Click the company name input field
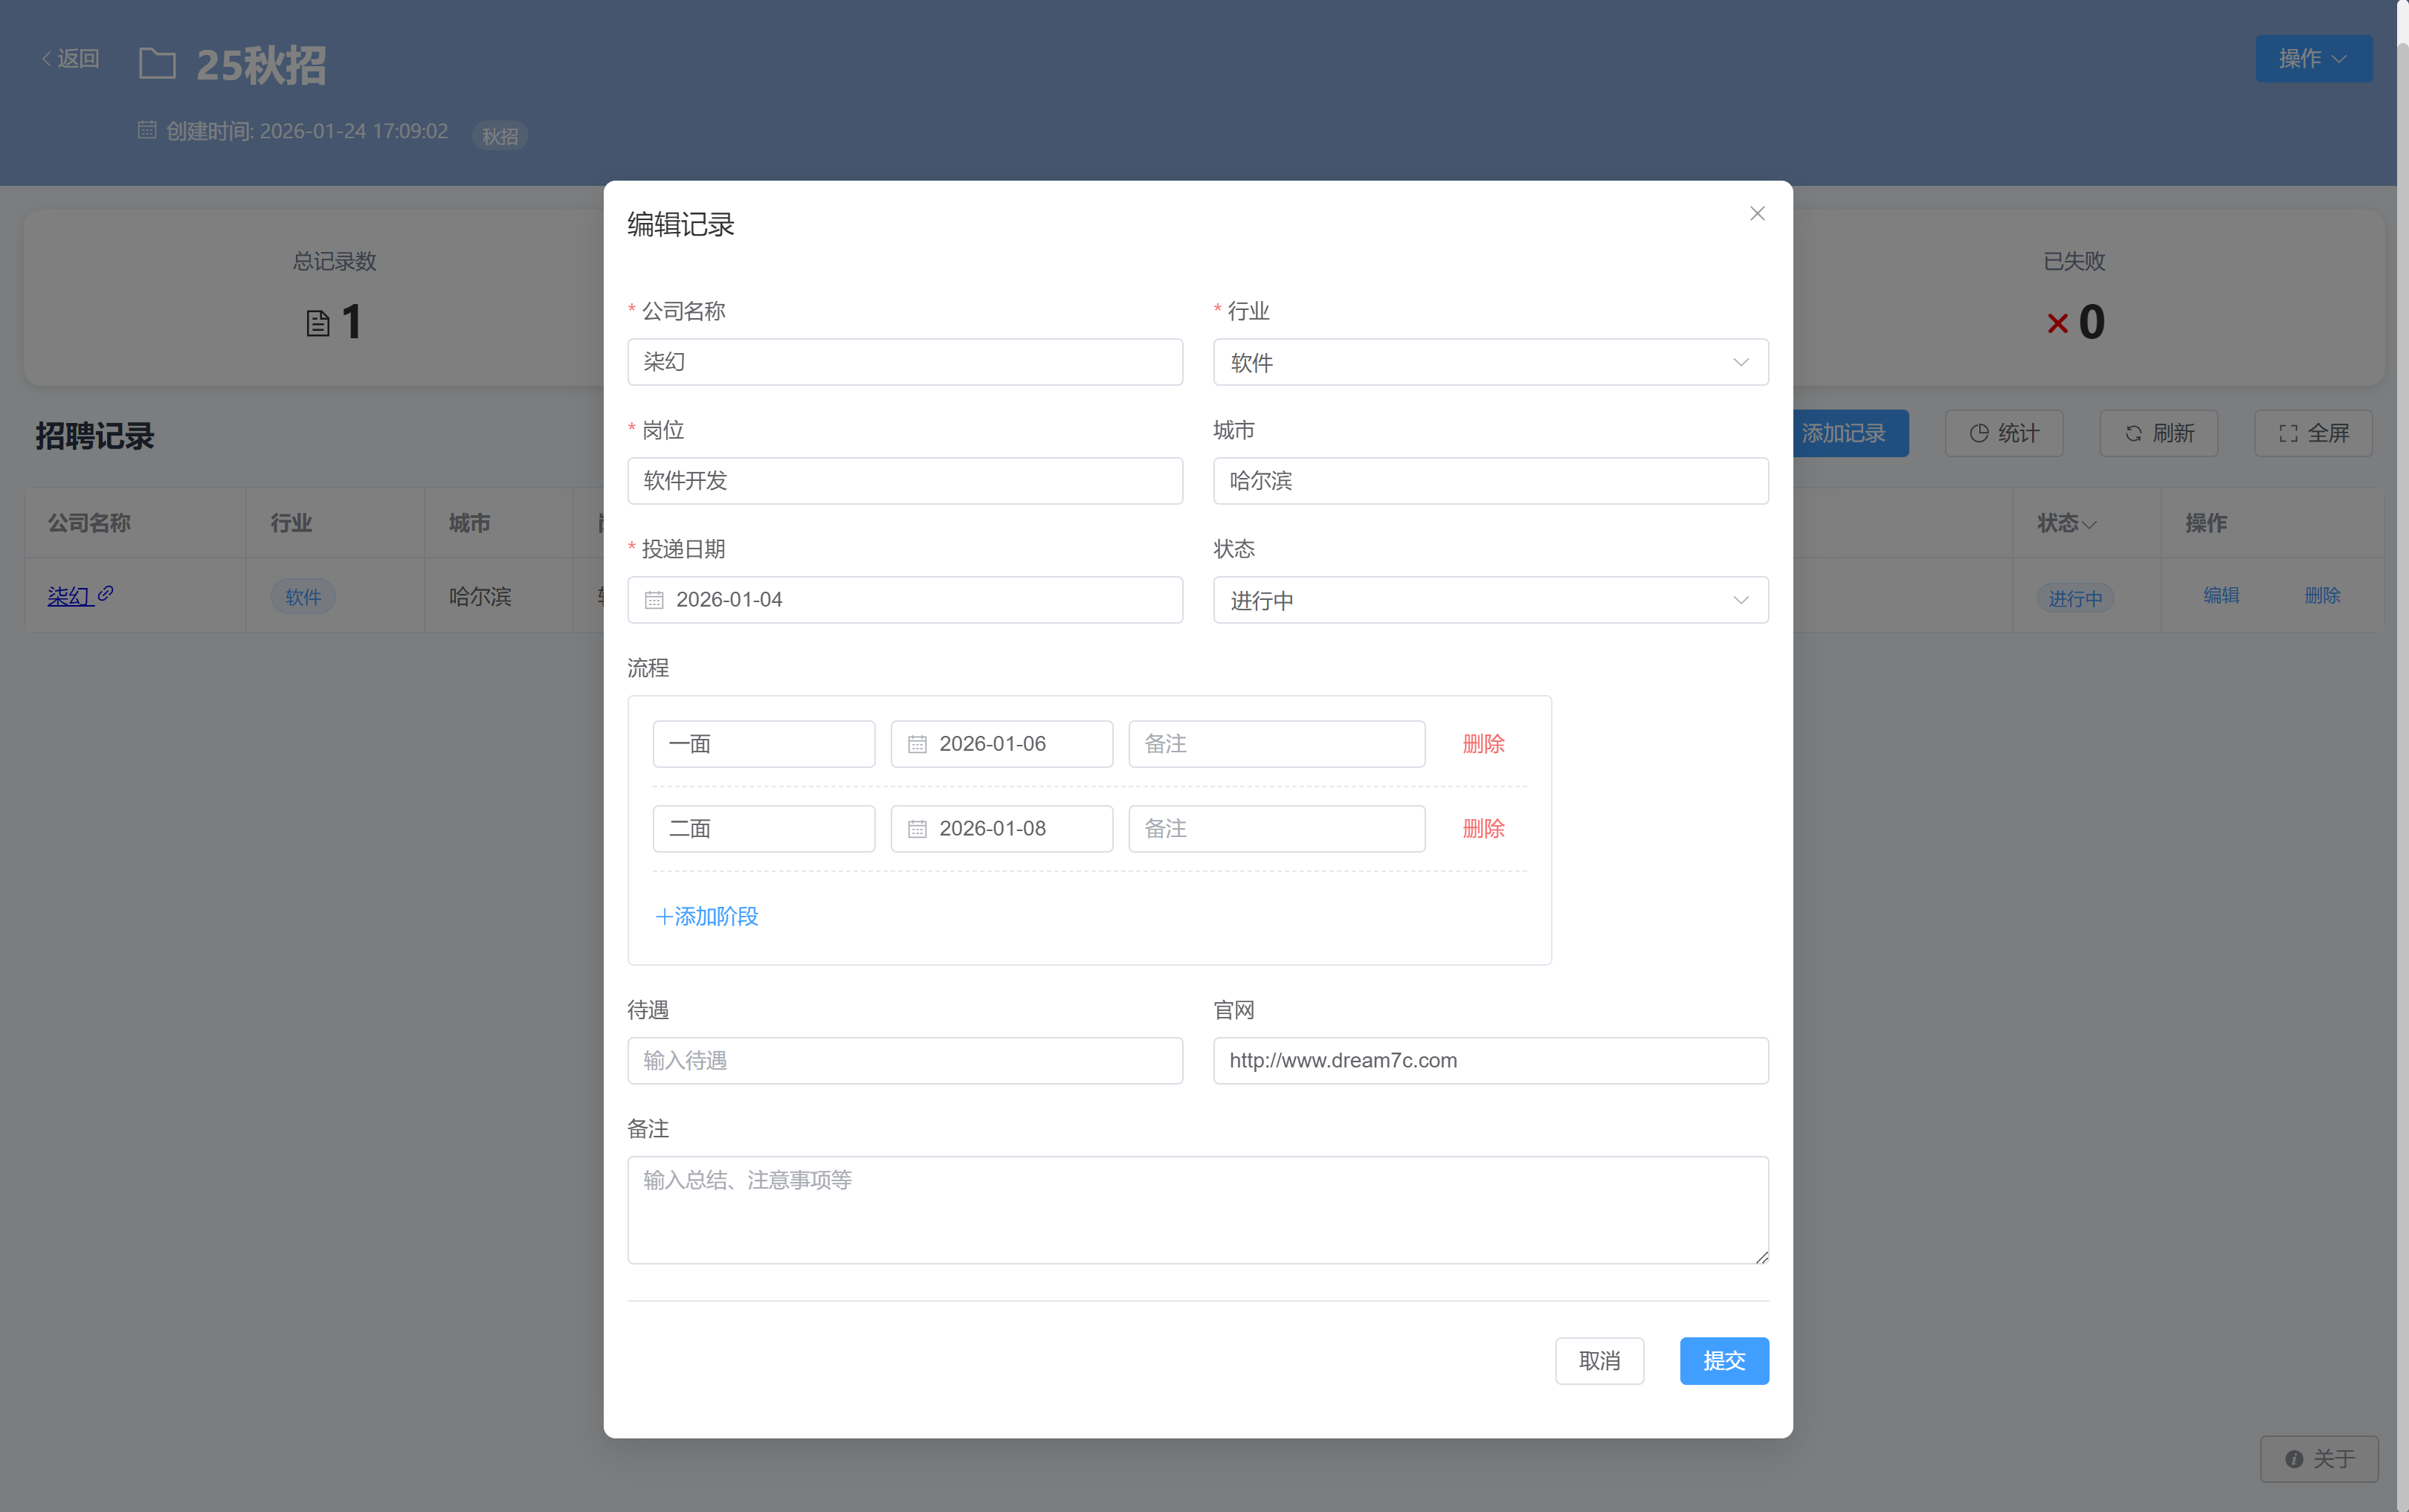This screenshot has width=2409, height=1512. (904, 362)
